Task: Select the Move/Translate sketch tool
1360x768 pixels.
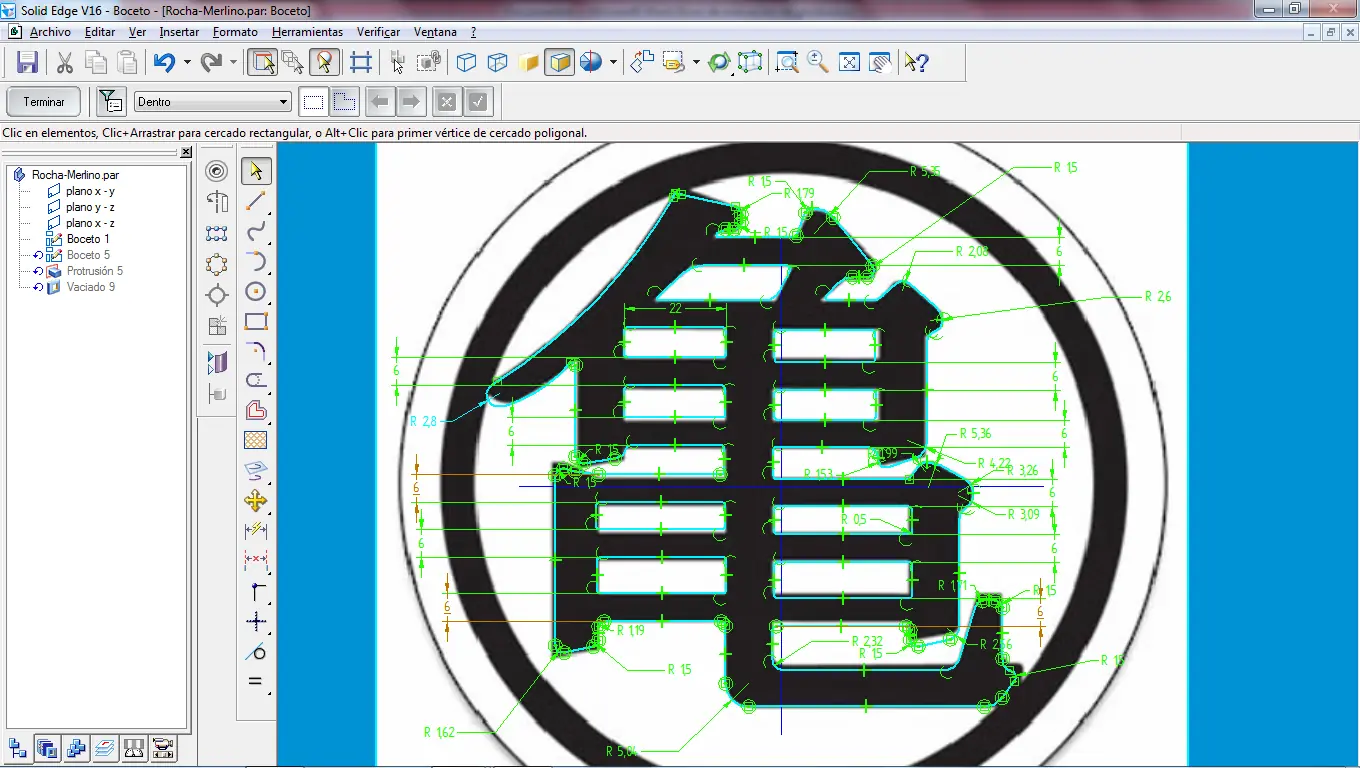Action: click(x=256, y=501)
